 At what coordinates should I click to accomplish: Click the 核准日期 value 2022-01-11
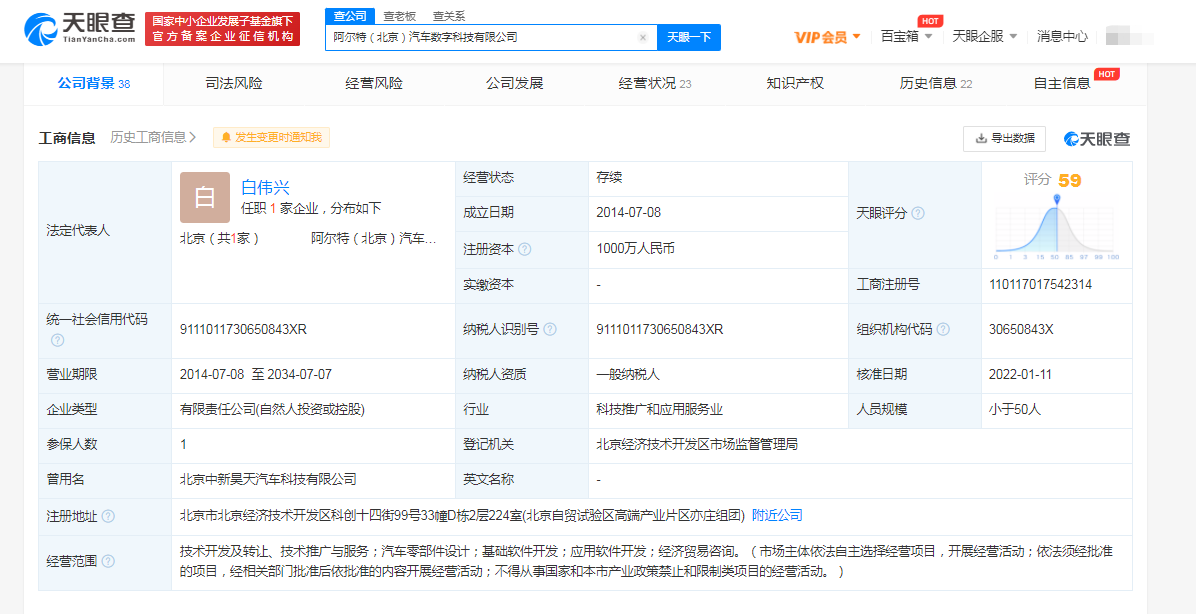(x=1021, y=374)
